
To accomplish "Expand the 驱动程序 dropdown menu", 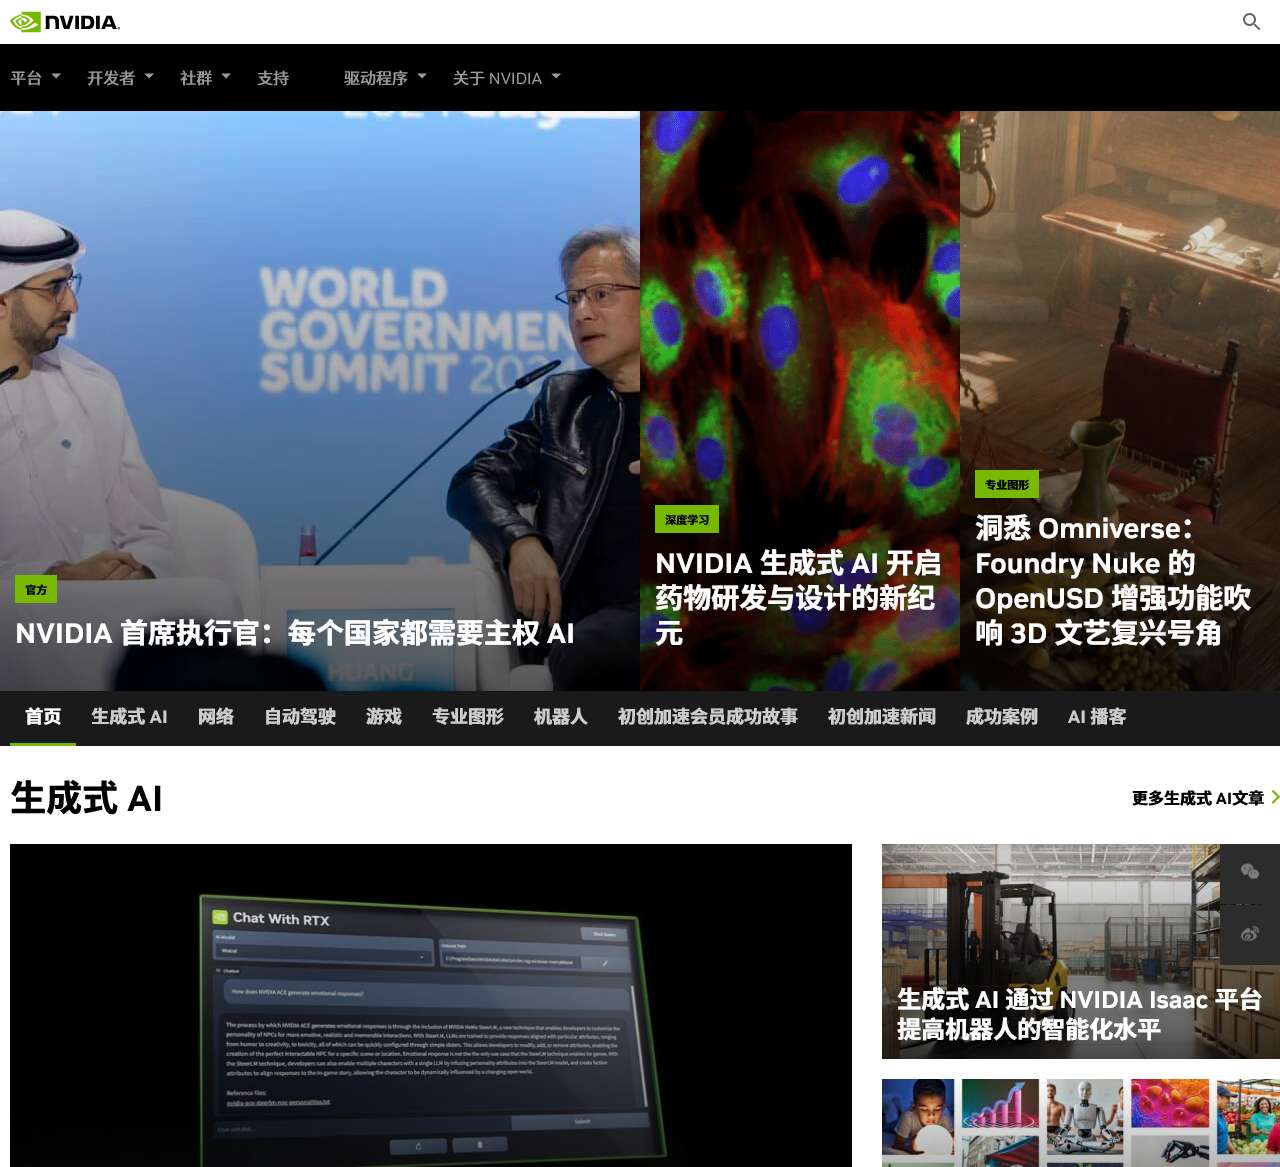I will click(385, 78).
